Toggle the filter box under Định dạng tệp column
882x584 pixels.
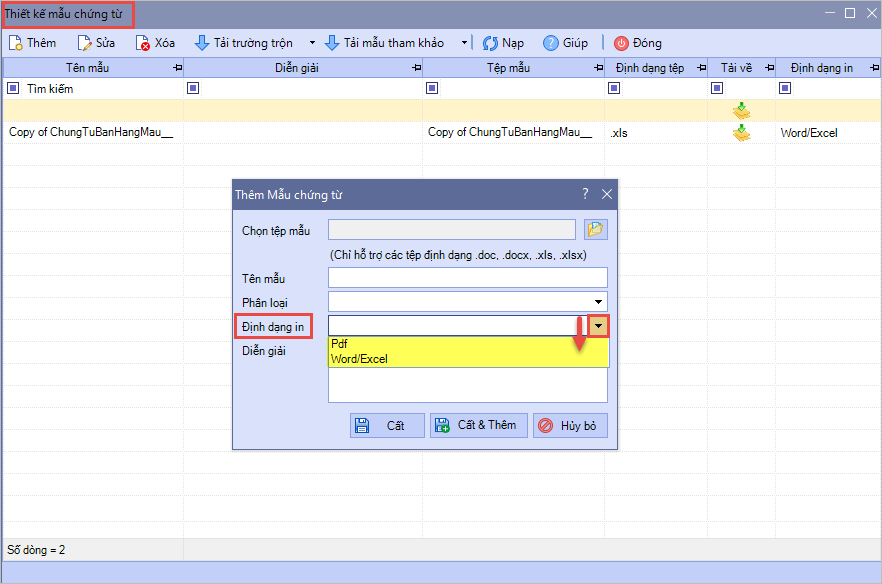[x=613, y=89]
